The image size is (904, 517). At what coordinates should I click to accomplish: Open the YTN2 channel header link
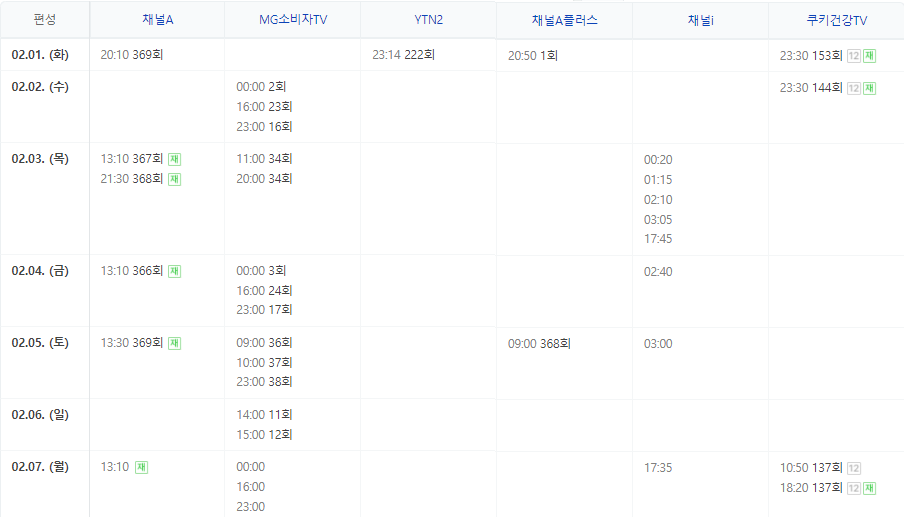point(428,20)
